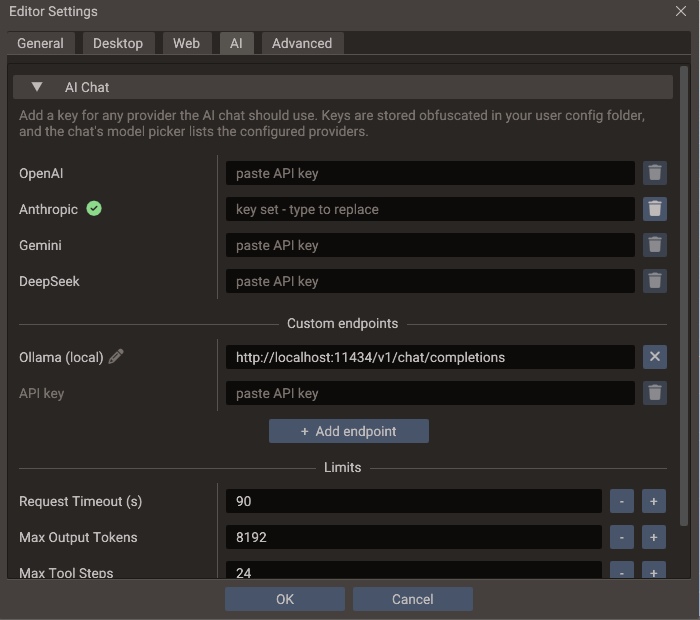Open the Web tab

187,43
